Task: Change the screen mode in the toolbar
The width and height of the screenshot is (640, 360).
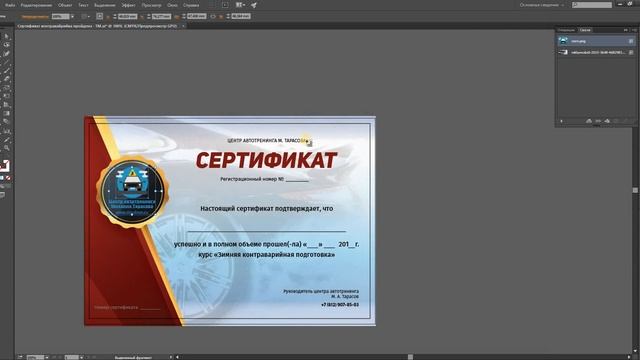Action: [2, 196]
